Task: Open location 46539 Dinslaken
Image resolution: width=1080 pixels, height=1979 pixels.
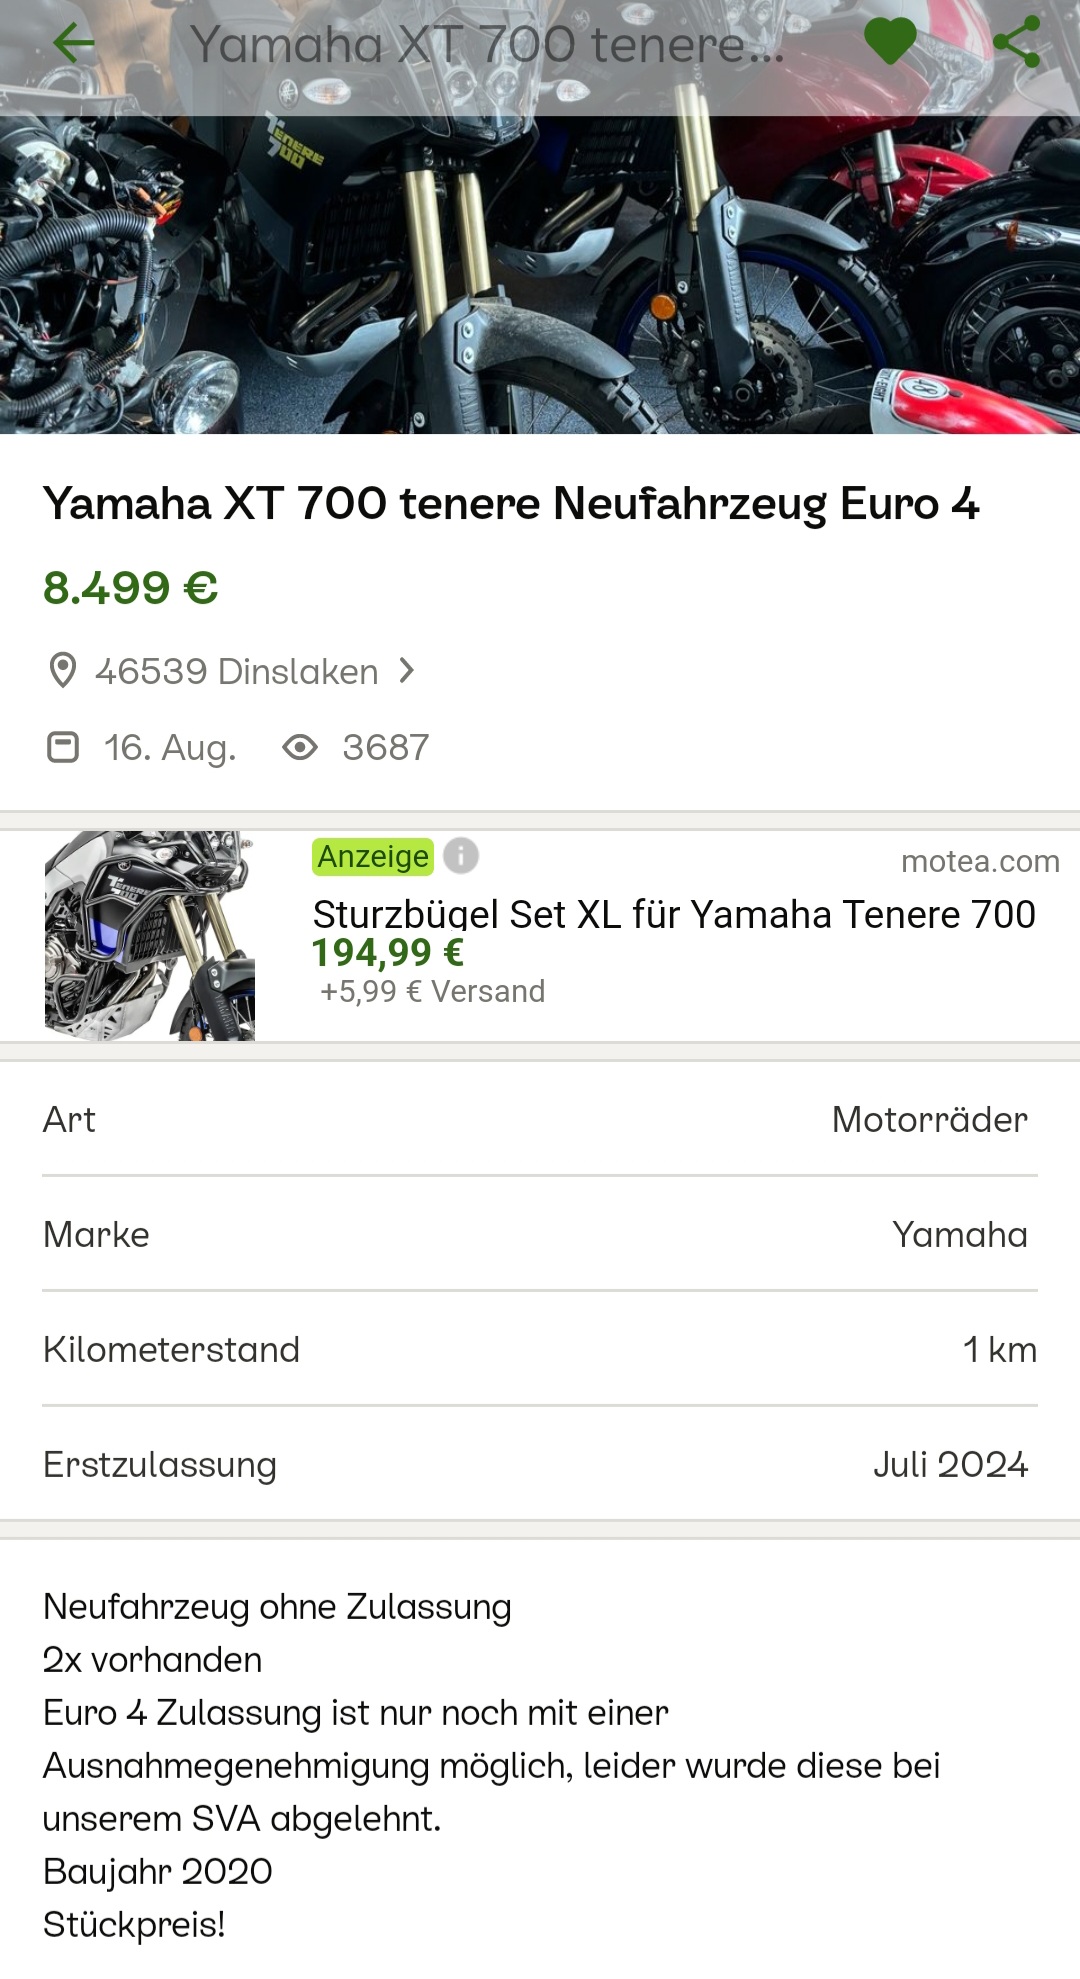Action: [x=236, y=672]
